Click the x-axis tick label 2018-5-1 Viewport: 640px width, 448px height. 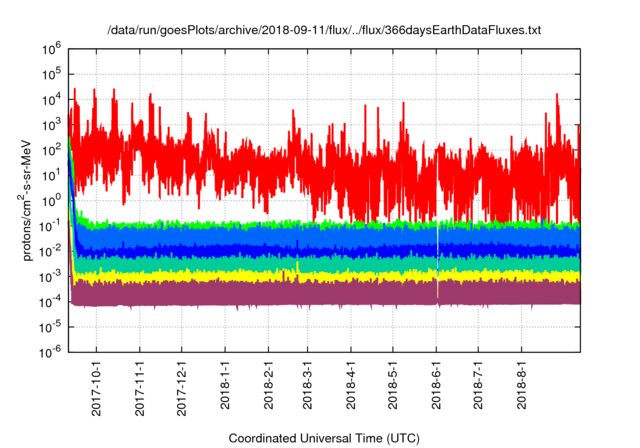(393, 384)
